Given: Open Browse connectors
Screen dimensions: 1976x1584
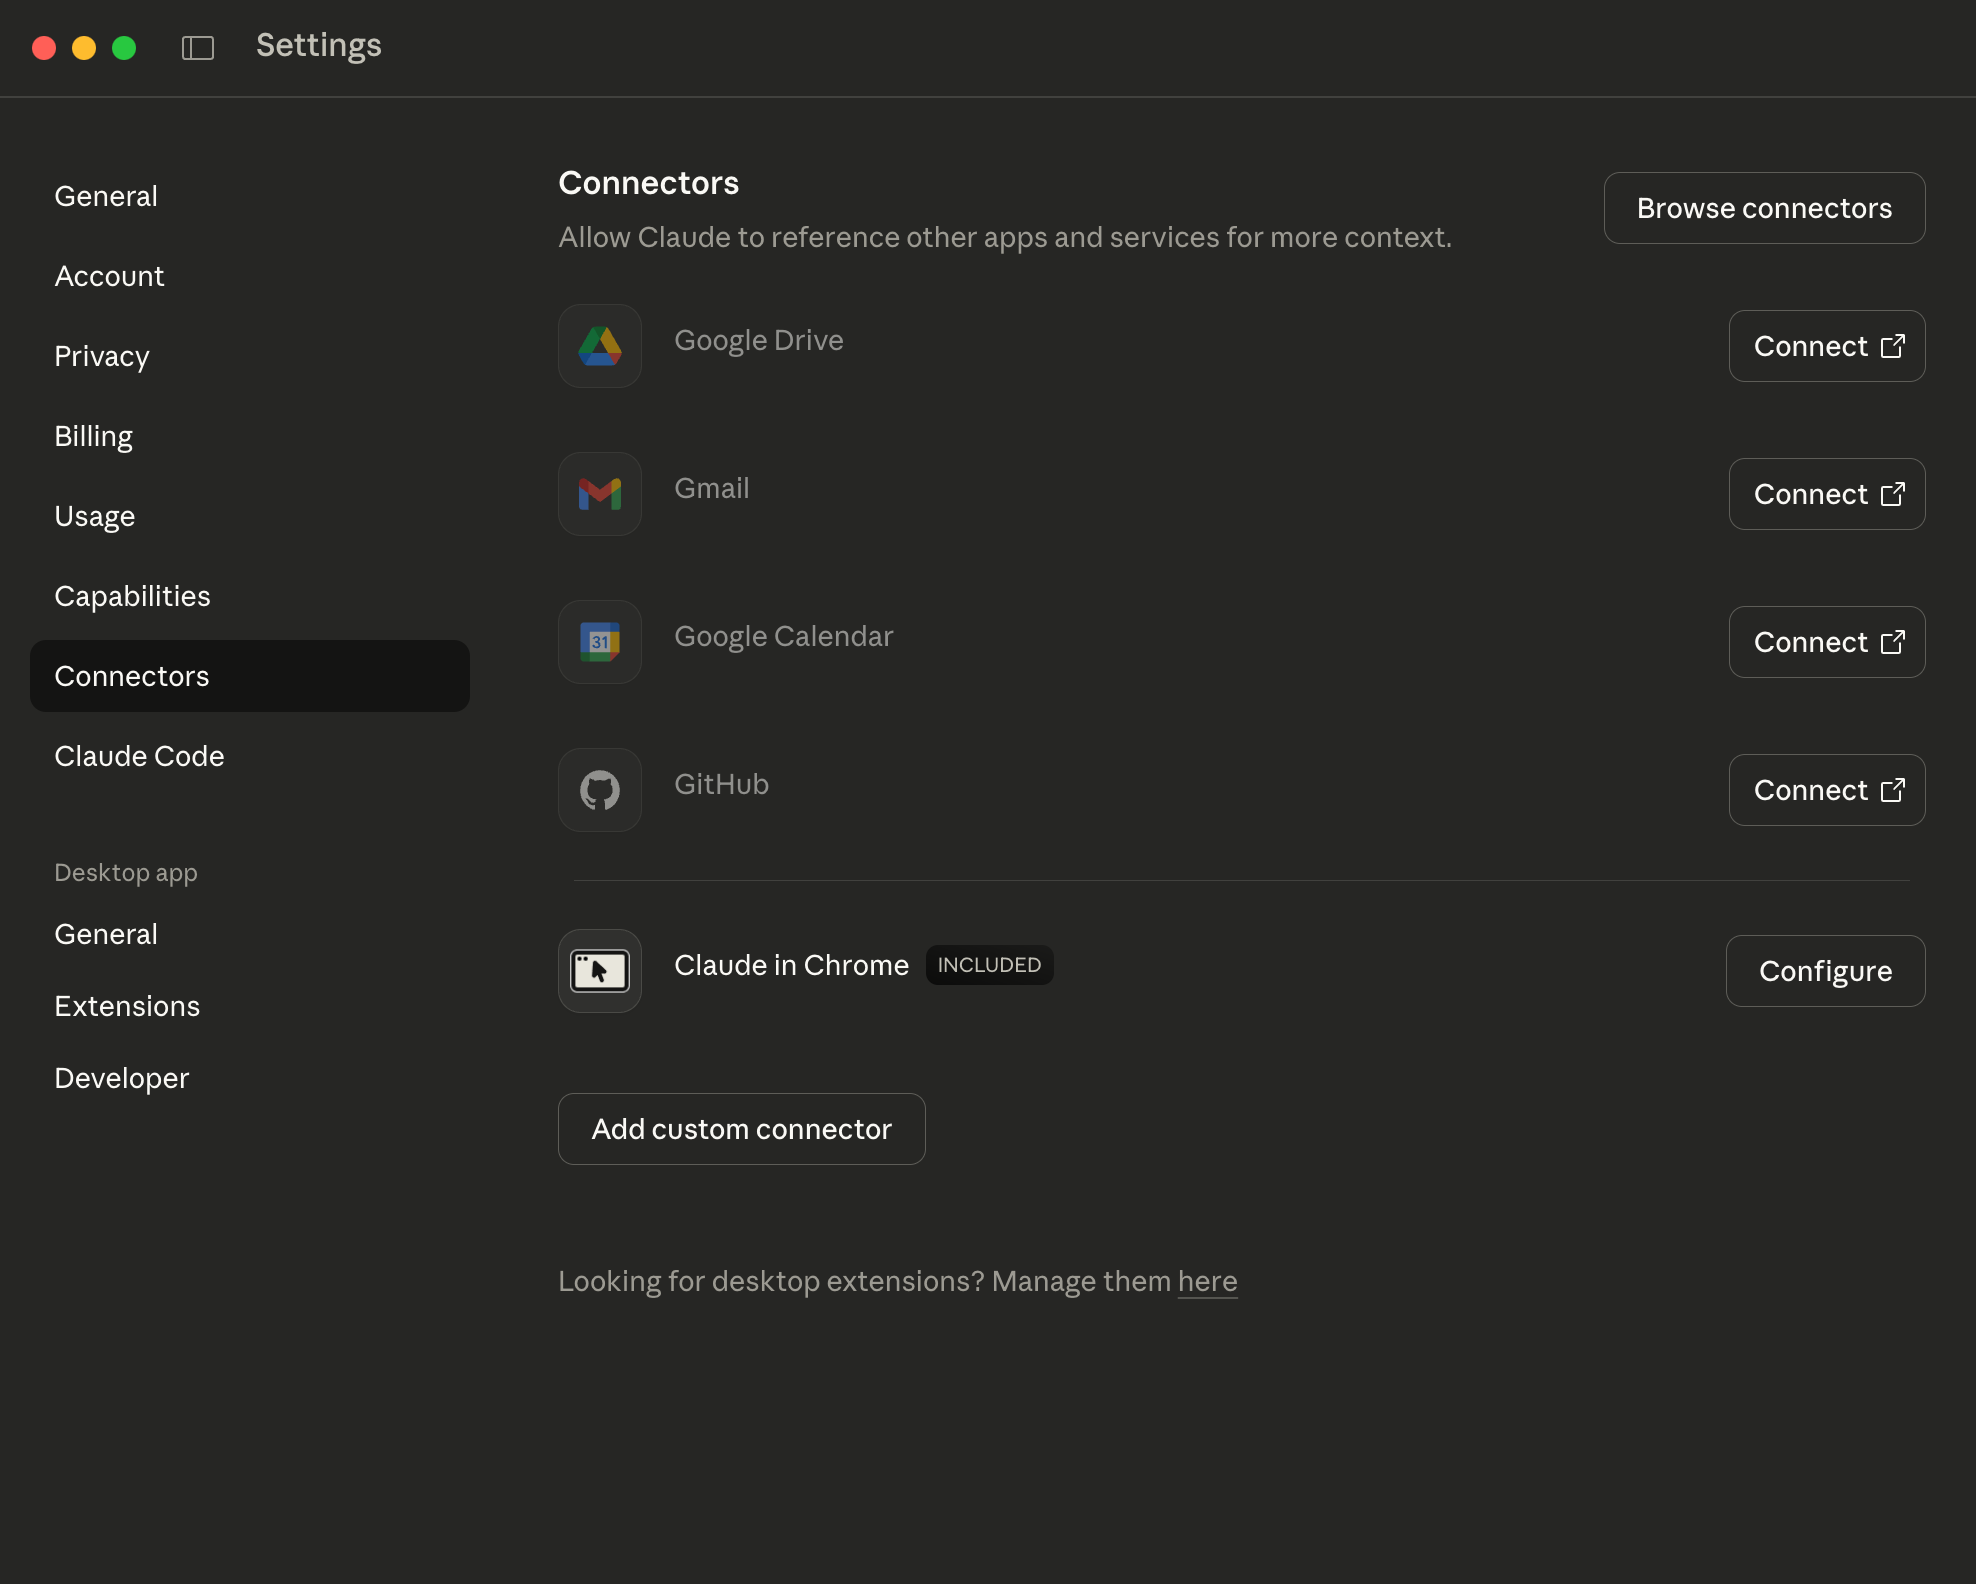Looking at the screenshot, I should tap(1763, 208).
